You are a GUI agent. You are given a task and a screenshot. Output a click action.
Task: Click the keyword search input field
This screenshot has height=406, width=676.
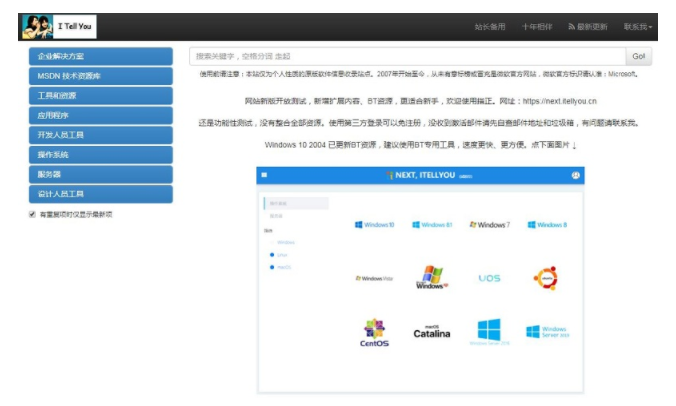pyautogui.click(x=407, y=56)
